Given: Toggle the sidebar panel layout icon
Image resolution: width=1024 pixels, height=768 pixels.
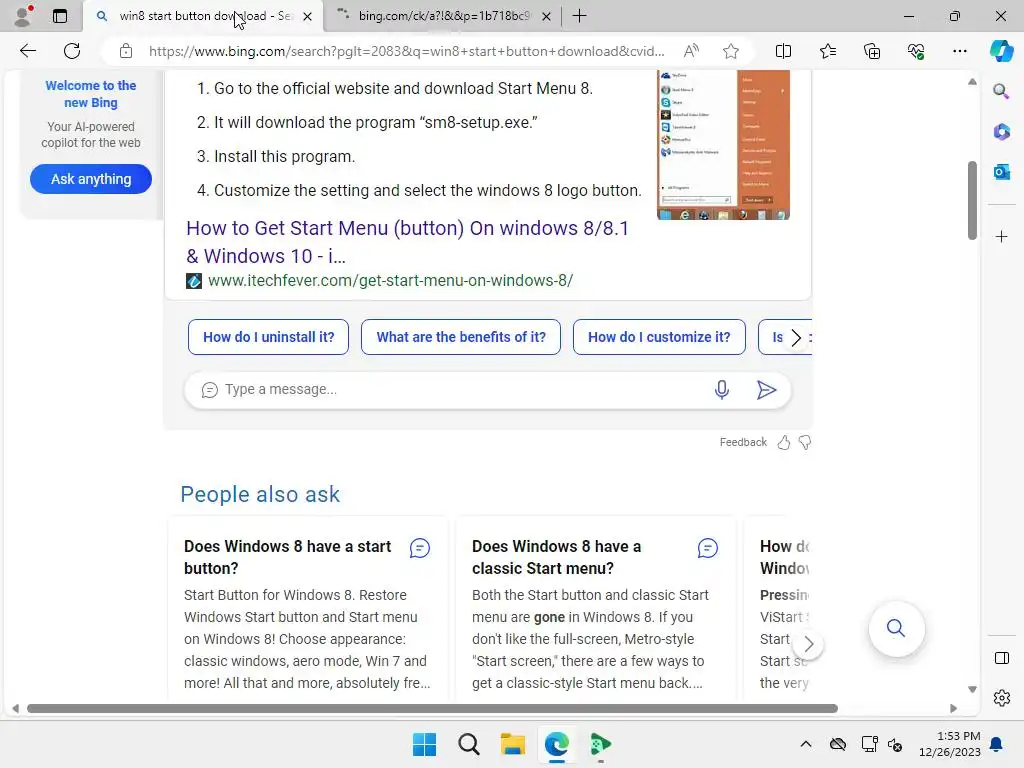Looking at the screenshot, I should 1001,658.
